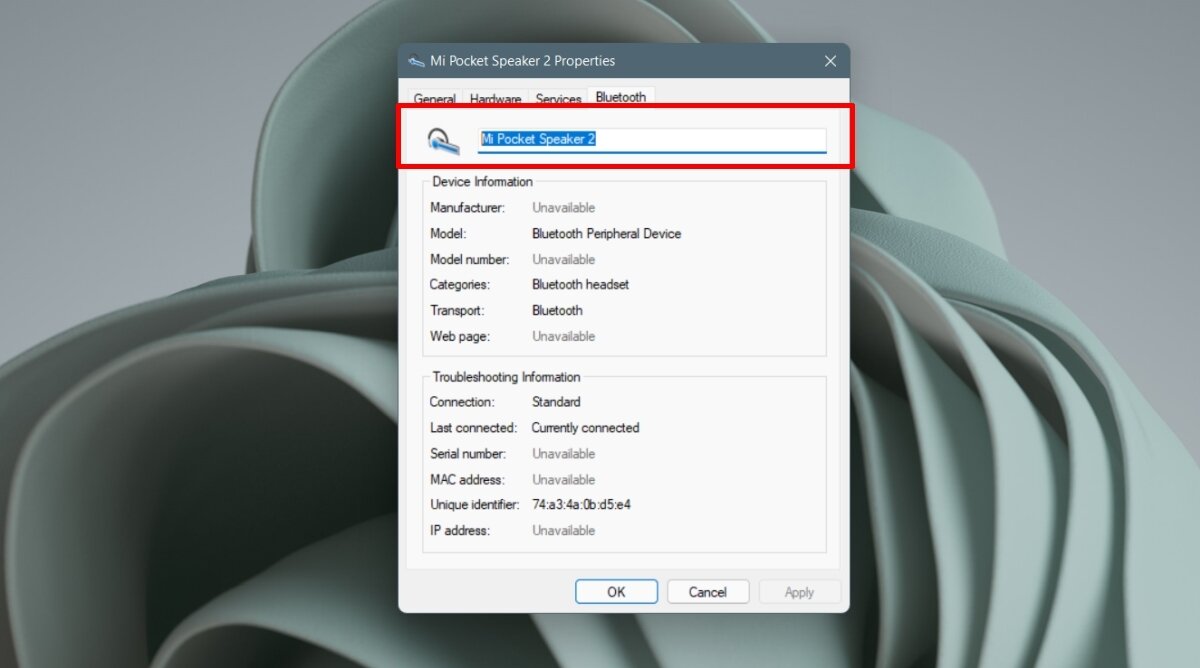1200x668 pixels.
Task: Click the Bluetooth Peripheral Device model text
Action: click(x=606, y=233)
